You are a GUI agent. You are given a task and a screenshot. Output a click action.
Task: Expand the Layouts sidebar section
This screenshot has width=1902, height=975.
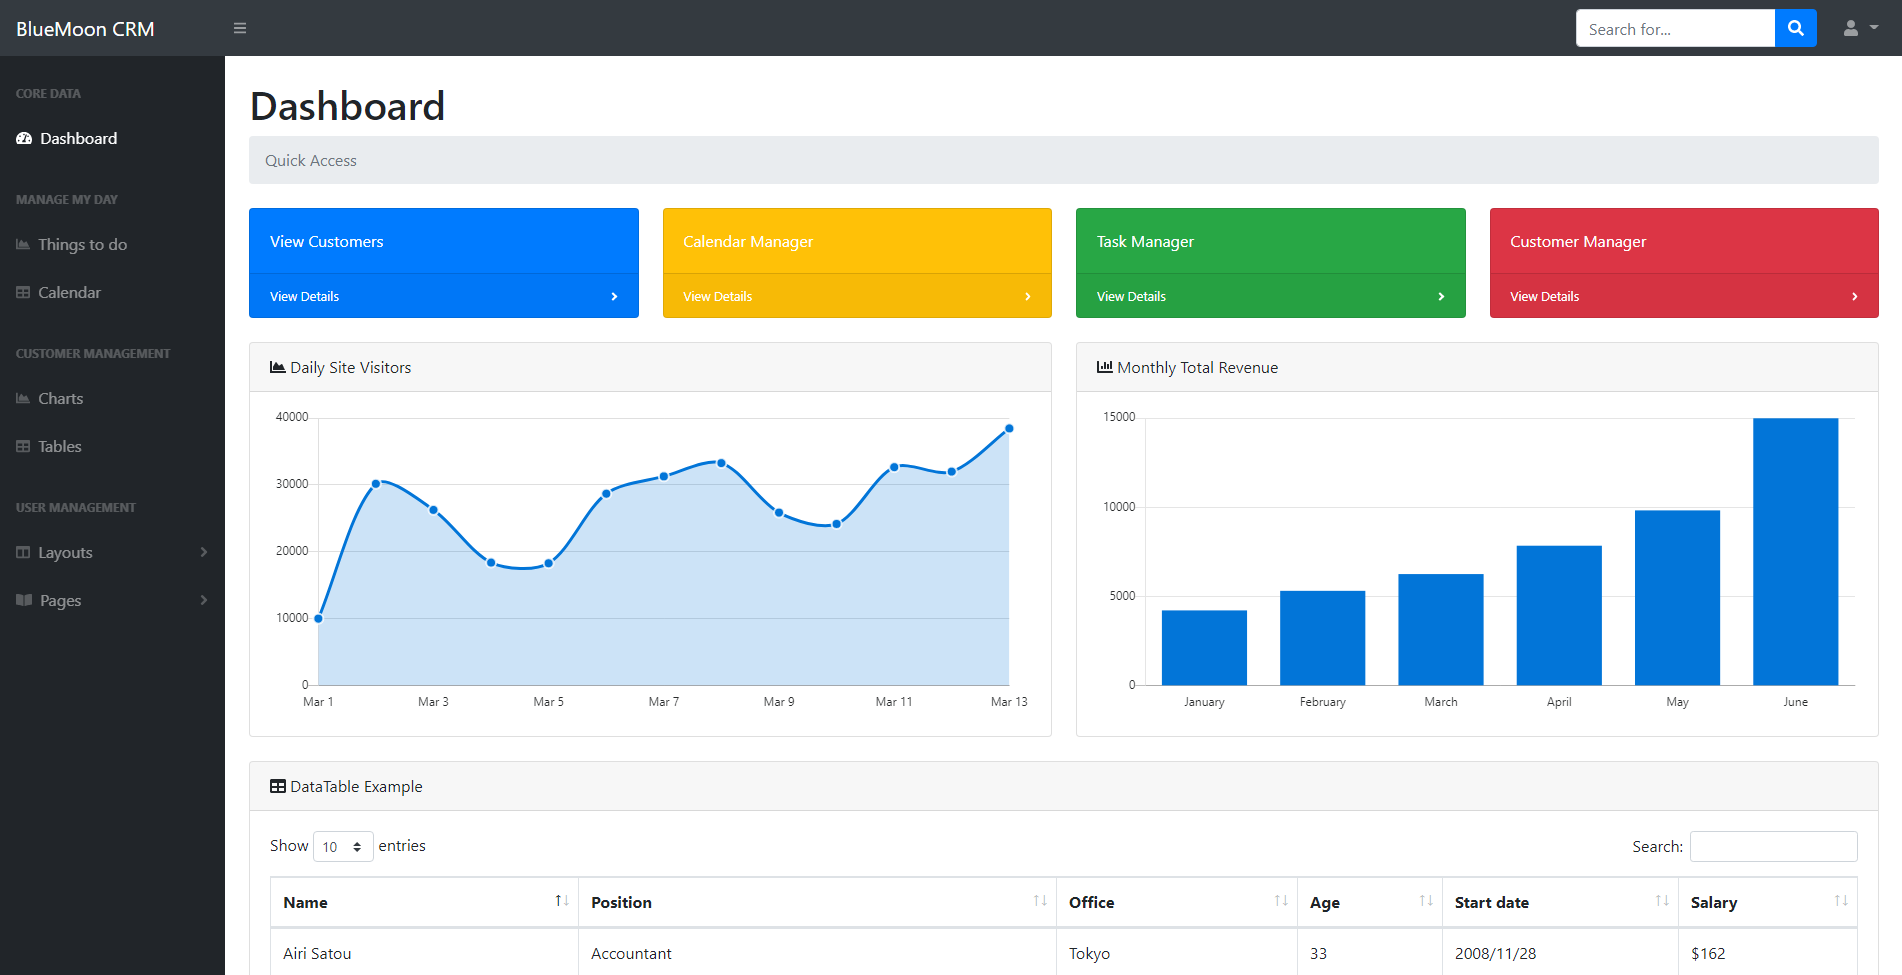pos(110,552)
